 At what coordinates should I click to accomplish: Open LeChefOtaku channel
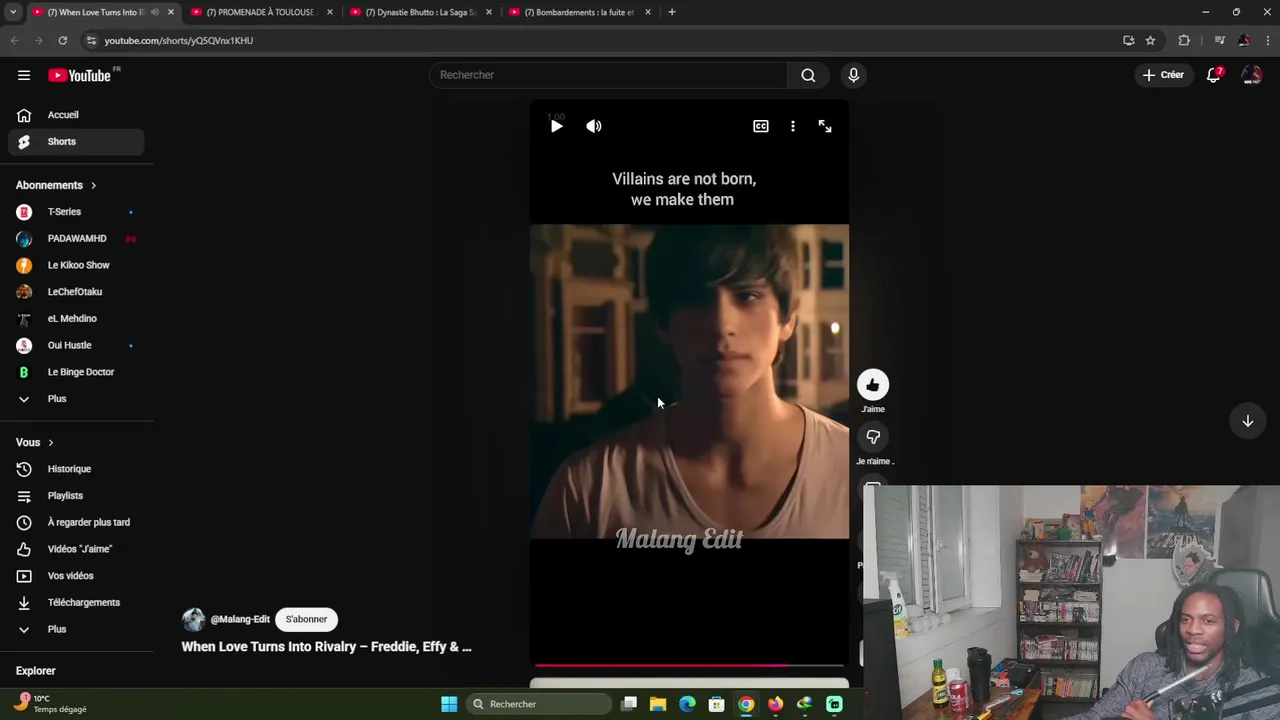point(76,292)
